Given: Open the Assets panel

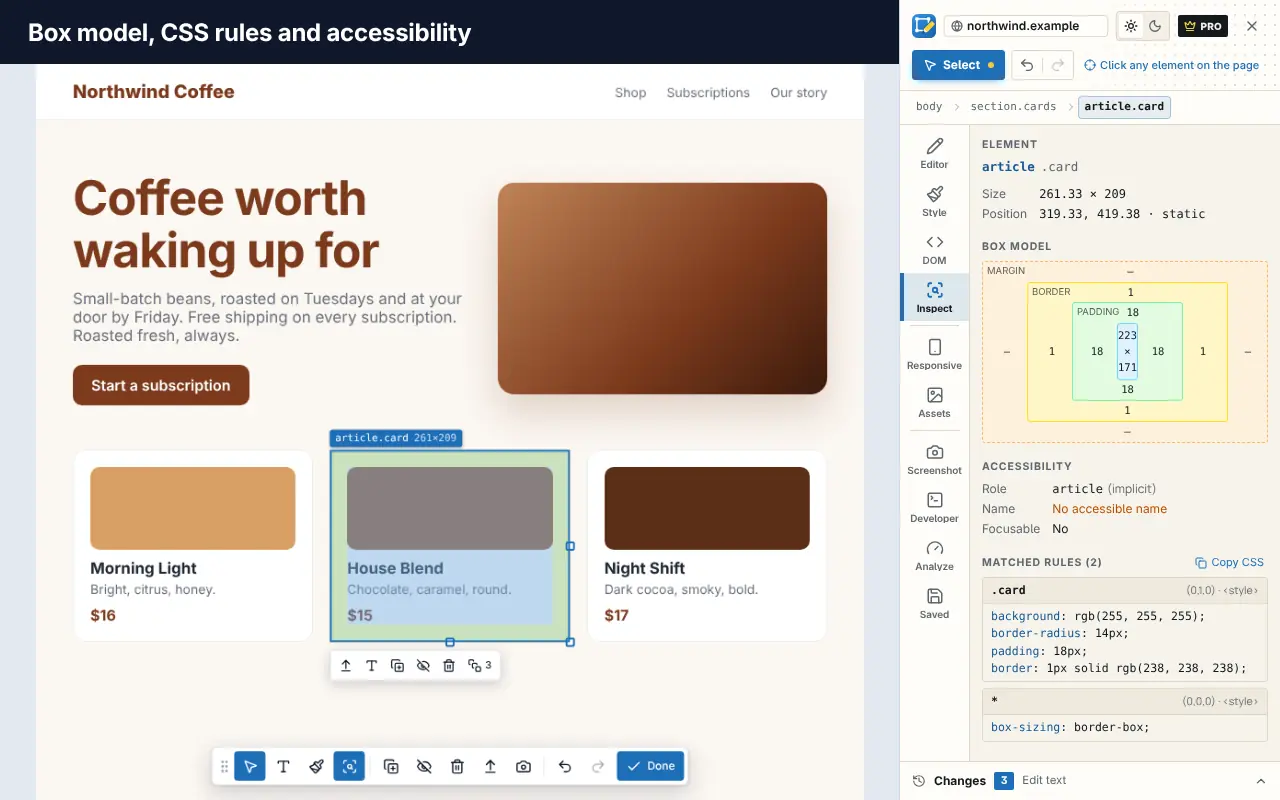Looking at the screenshot, I should coord(934,402).
